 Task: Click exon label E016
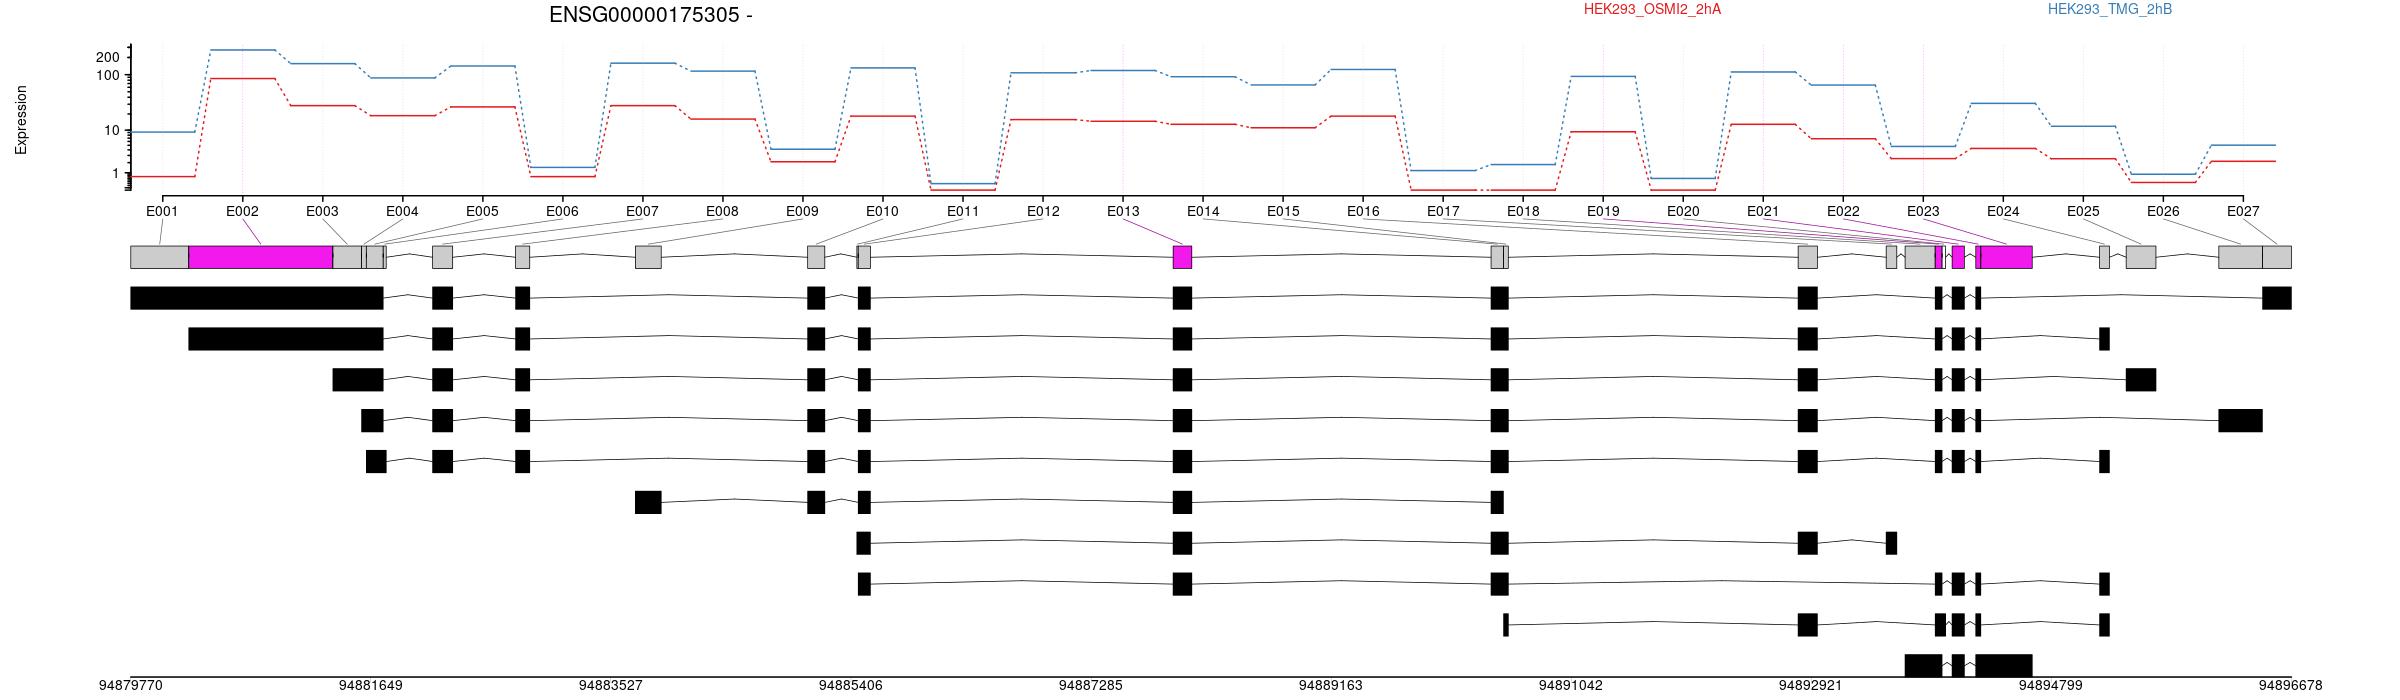pyautogui.click(x=1363, y=211)
